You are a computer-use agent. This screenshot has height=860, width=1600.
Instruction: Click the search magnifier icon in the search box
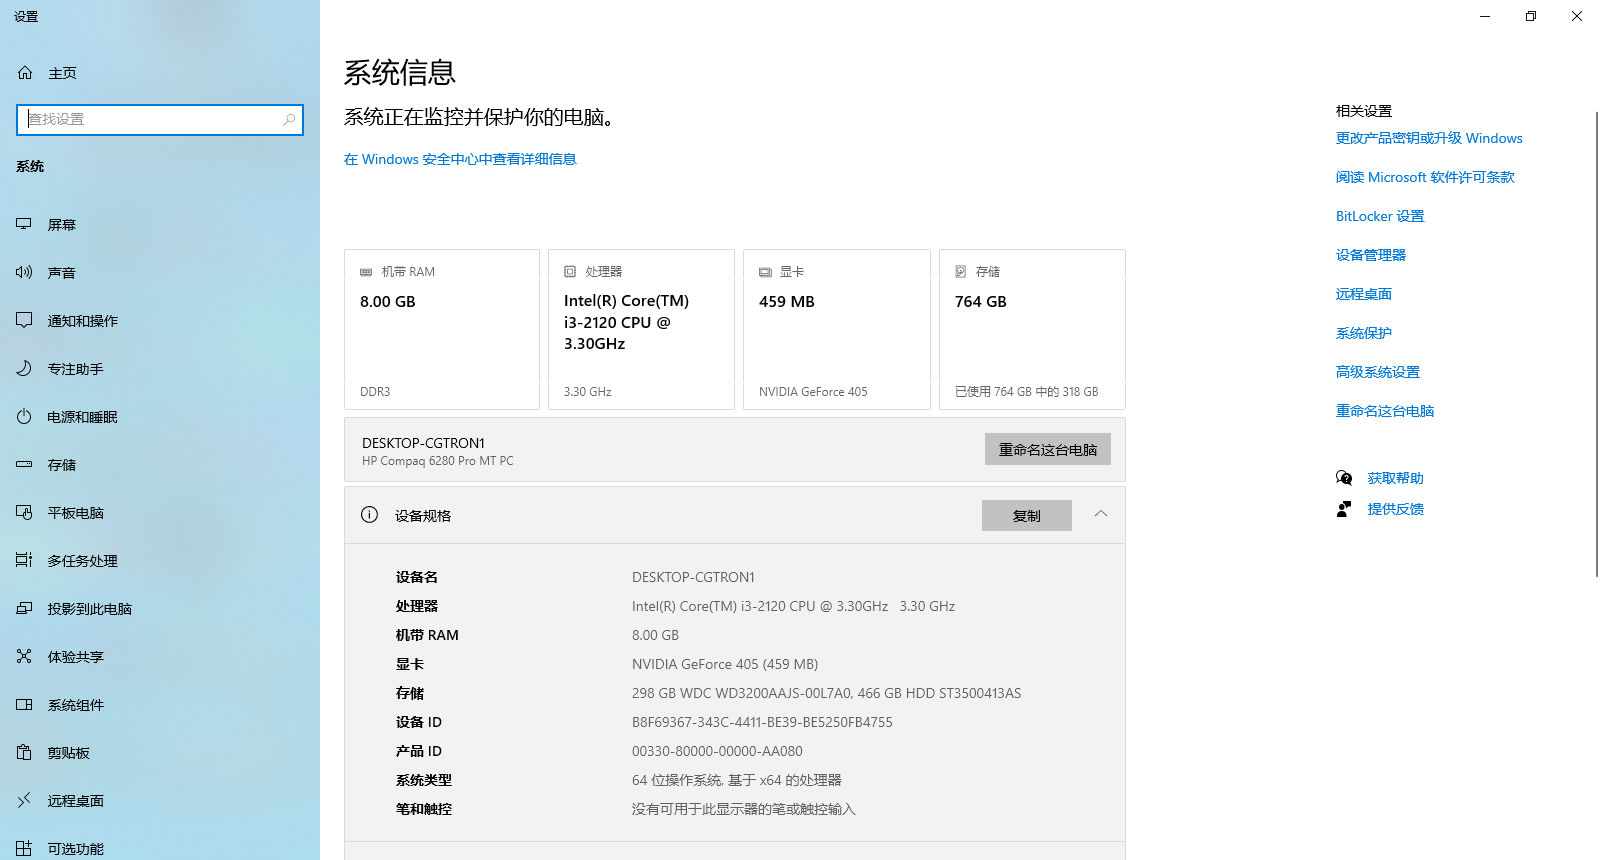289,120
